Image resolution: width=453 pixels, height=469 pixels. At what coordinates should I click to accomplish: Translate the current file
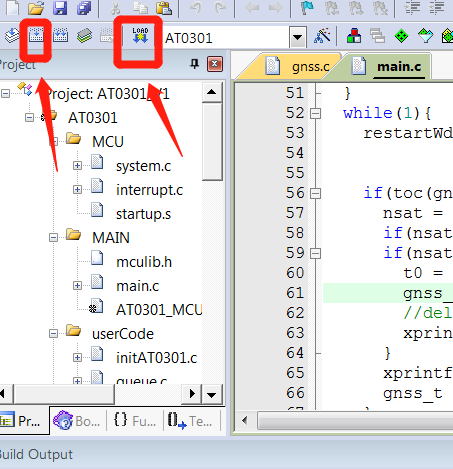(x=12, y=35)
